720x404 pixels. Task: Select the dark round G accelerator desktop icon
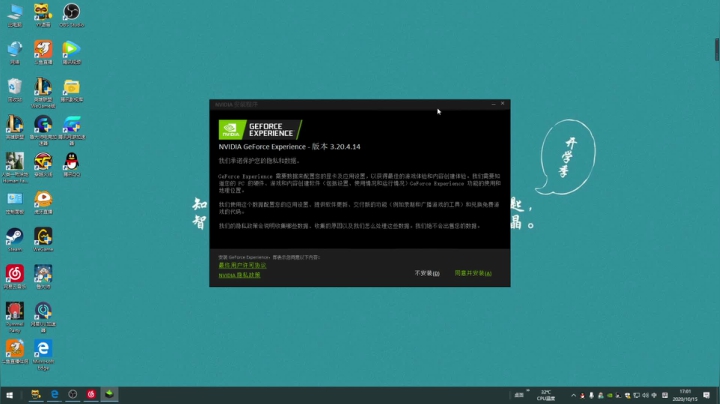pos(43,130)
